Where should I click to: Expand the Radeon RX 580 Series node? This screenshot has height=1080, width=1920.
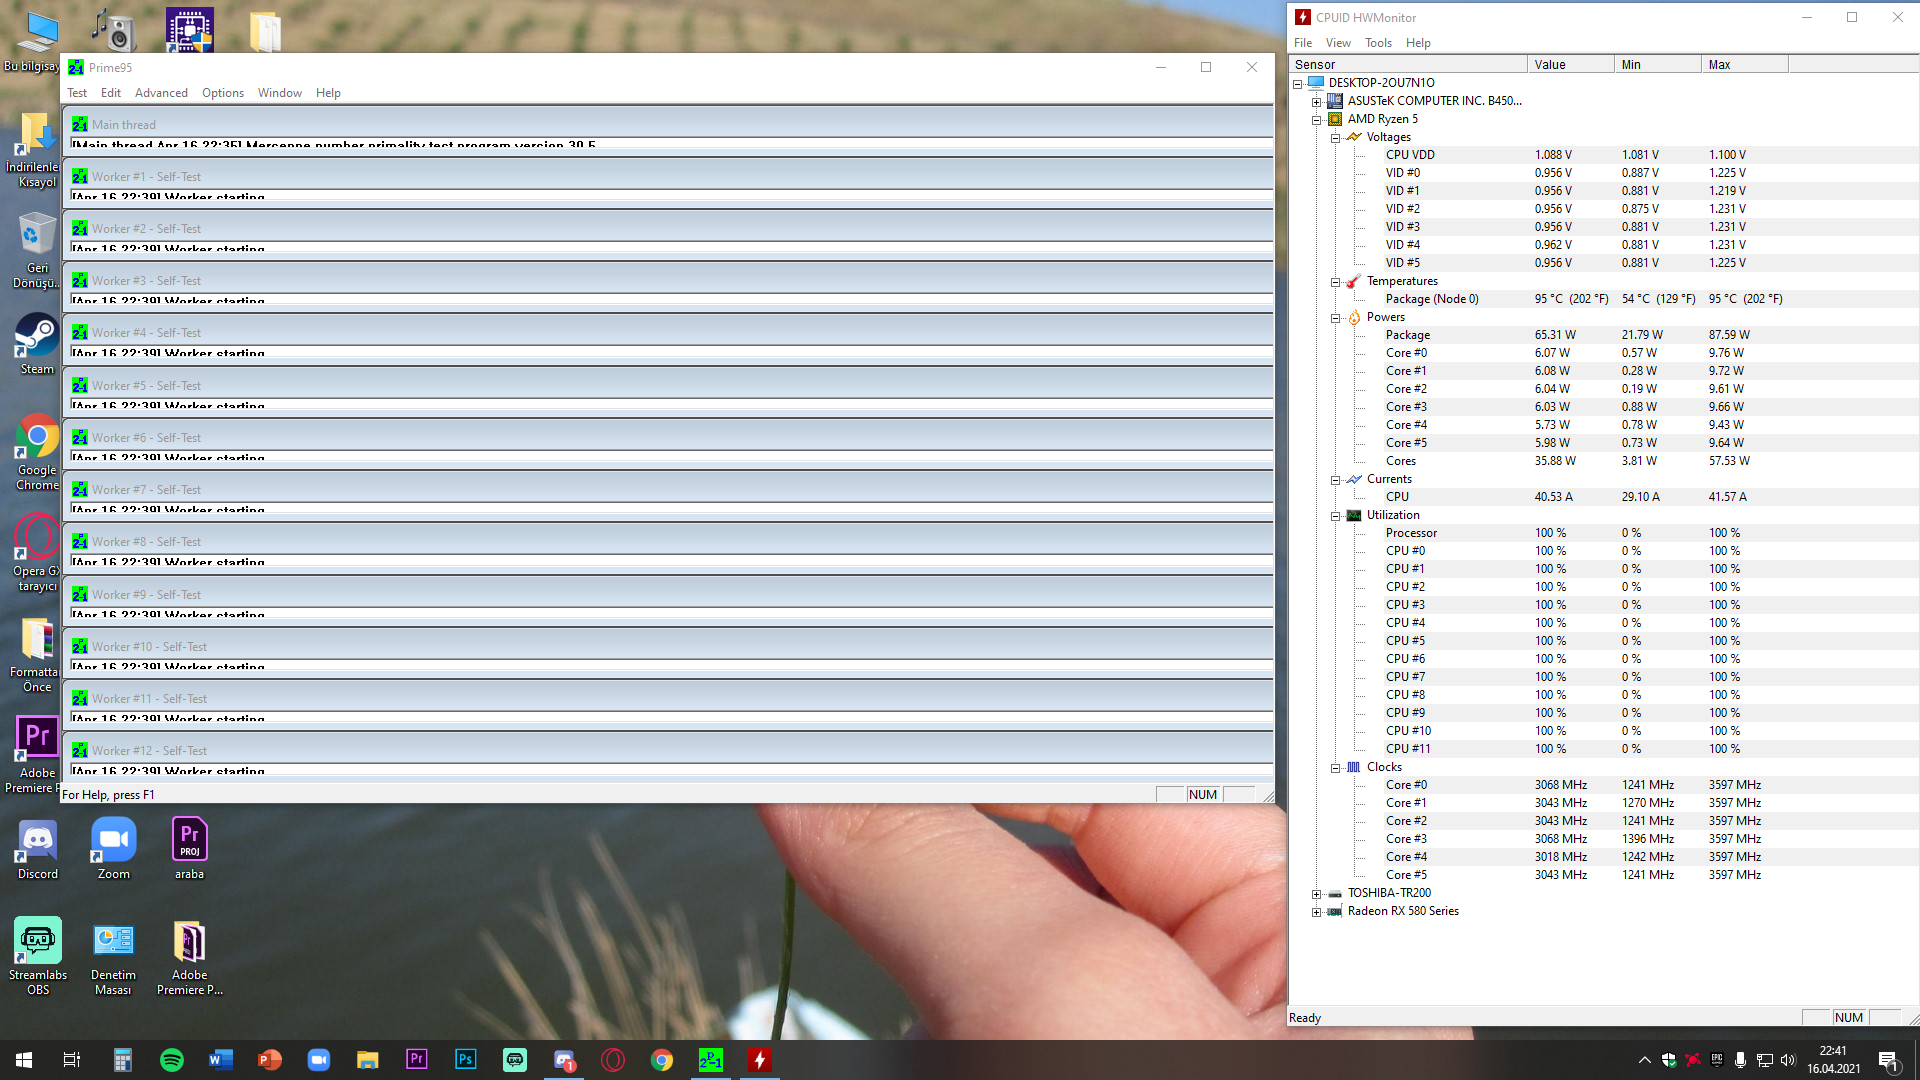1316,912
